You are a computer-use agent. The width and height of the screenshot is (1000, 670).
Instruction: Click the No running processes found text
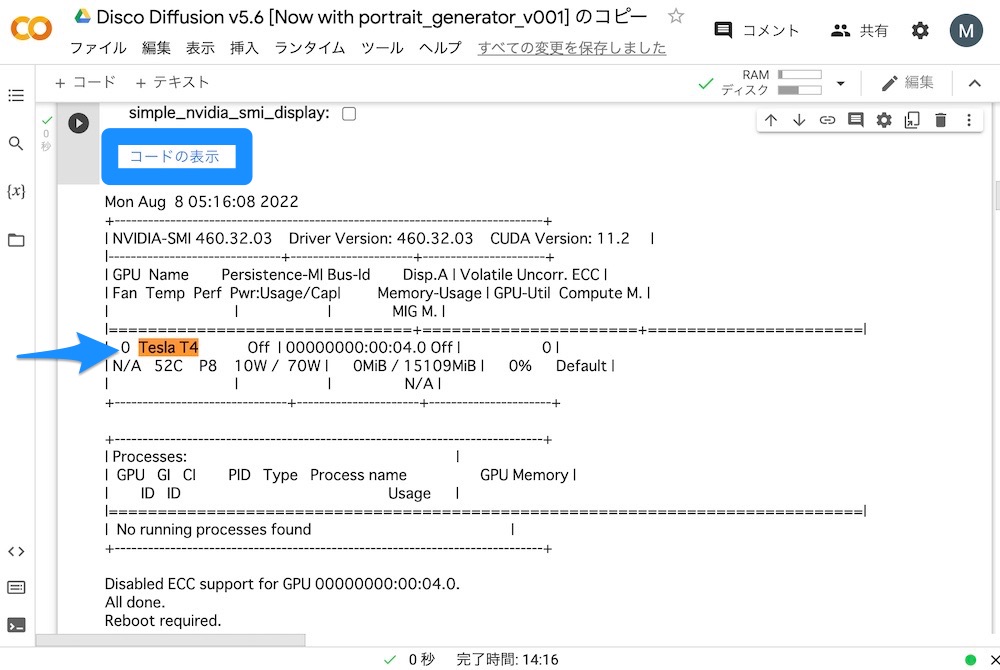(214, 529)
